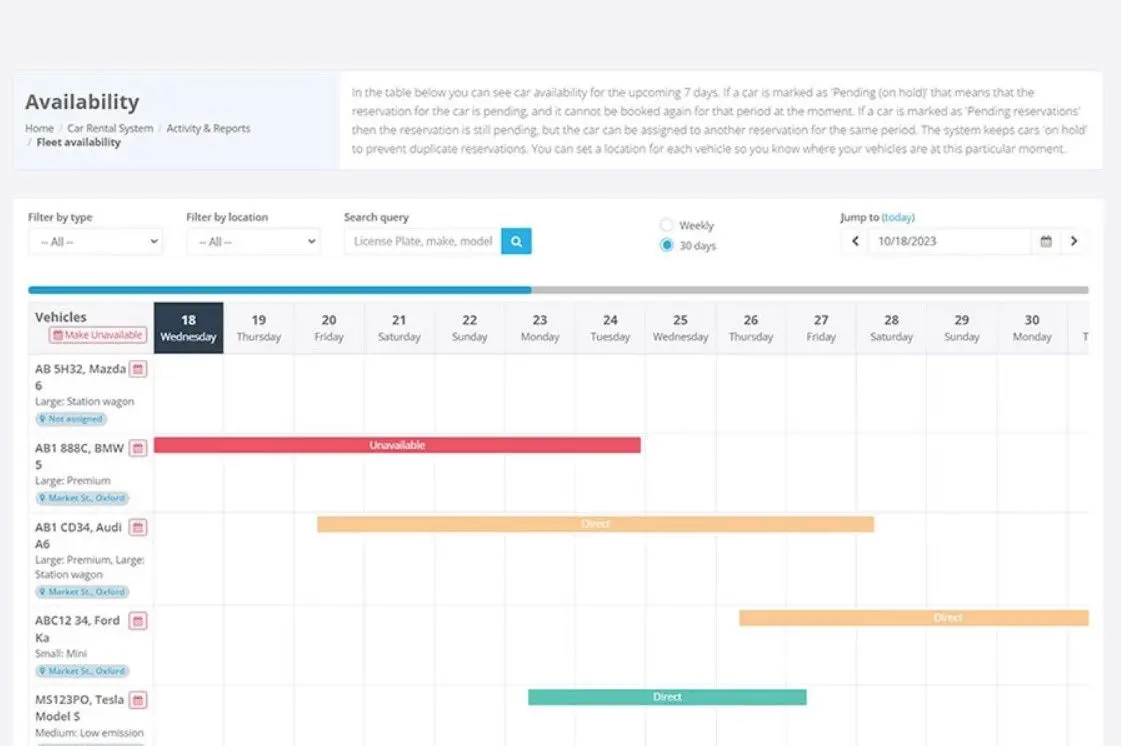Select the 24 Tuesday column header
1121x746 pixels.
click(x=611, y=328)
